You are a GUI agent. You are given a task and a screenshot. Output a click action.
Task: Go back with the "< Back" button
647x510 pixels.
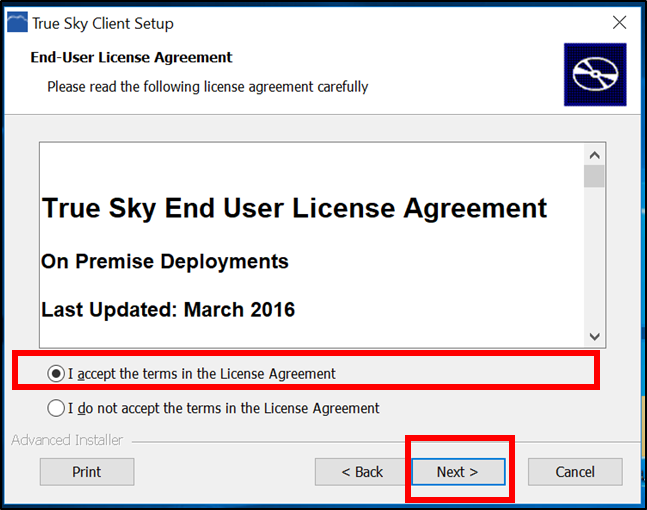(361, 472)
